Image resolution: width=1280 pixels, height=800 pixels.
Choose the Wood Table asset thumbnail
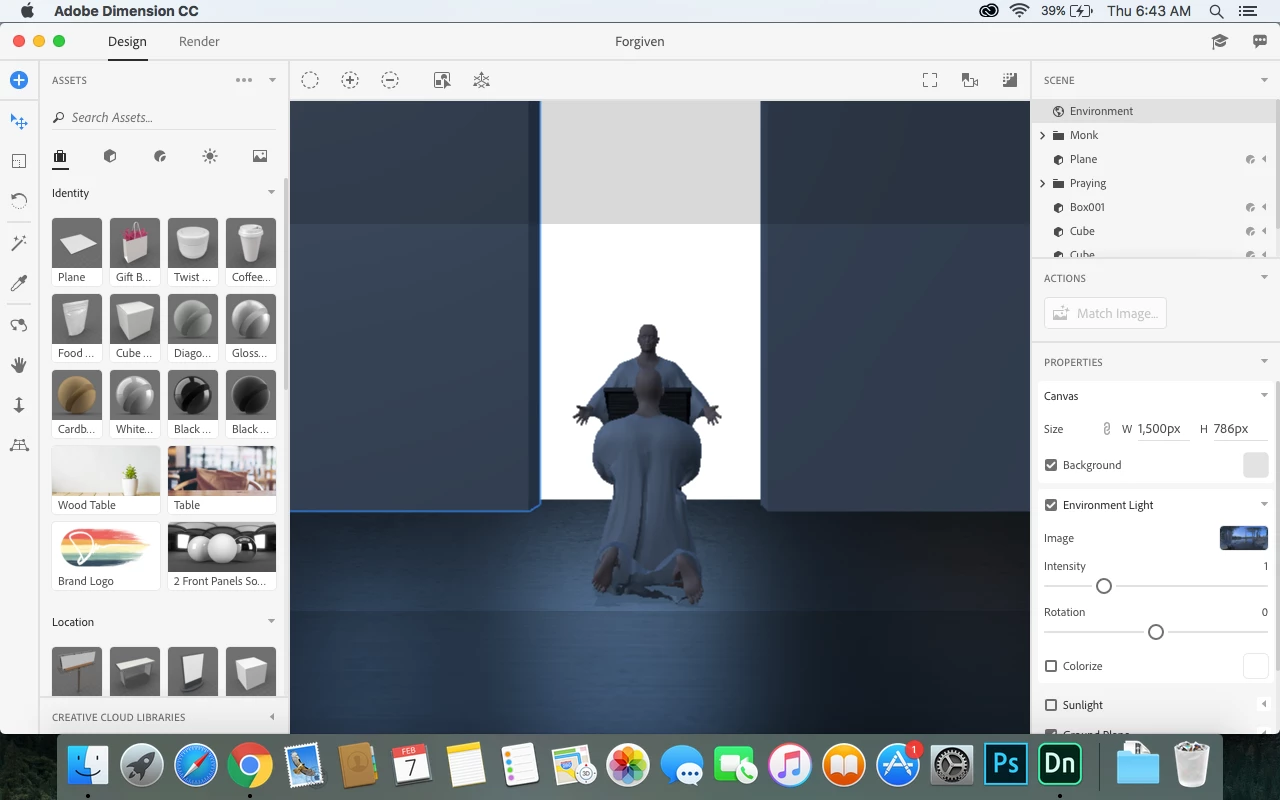(106, 471)
